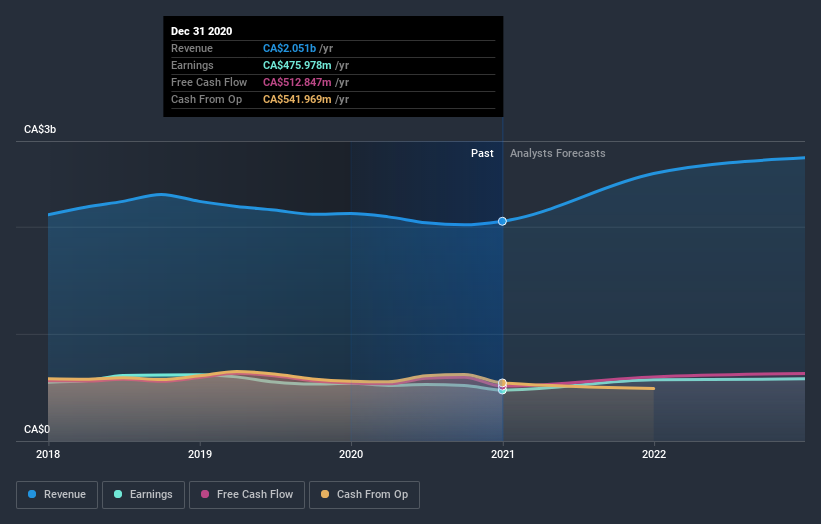This screenshot has height=524, width=821.
Task: Click the Revenue row label in tooltip
Action: [x=192, y=48]
